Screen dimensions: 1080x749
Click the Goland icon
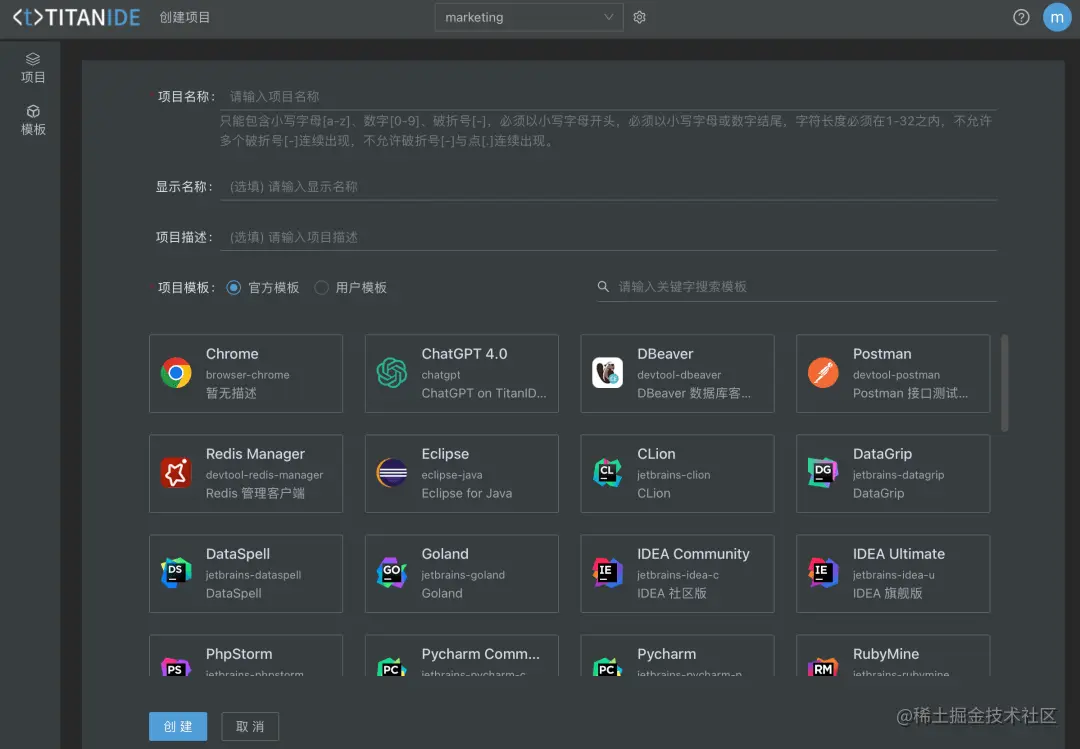(392, 573)
